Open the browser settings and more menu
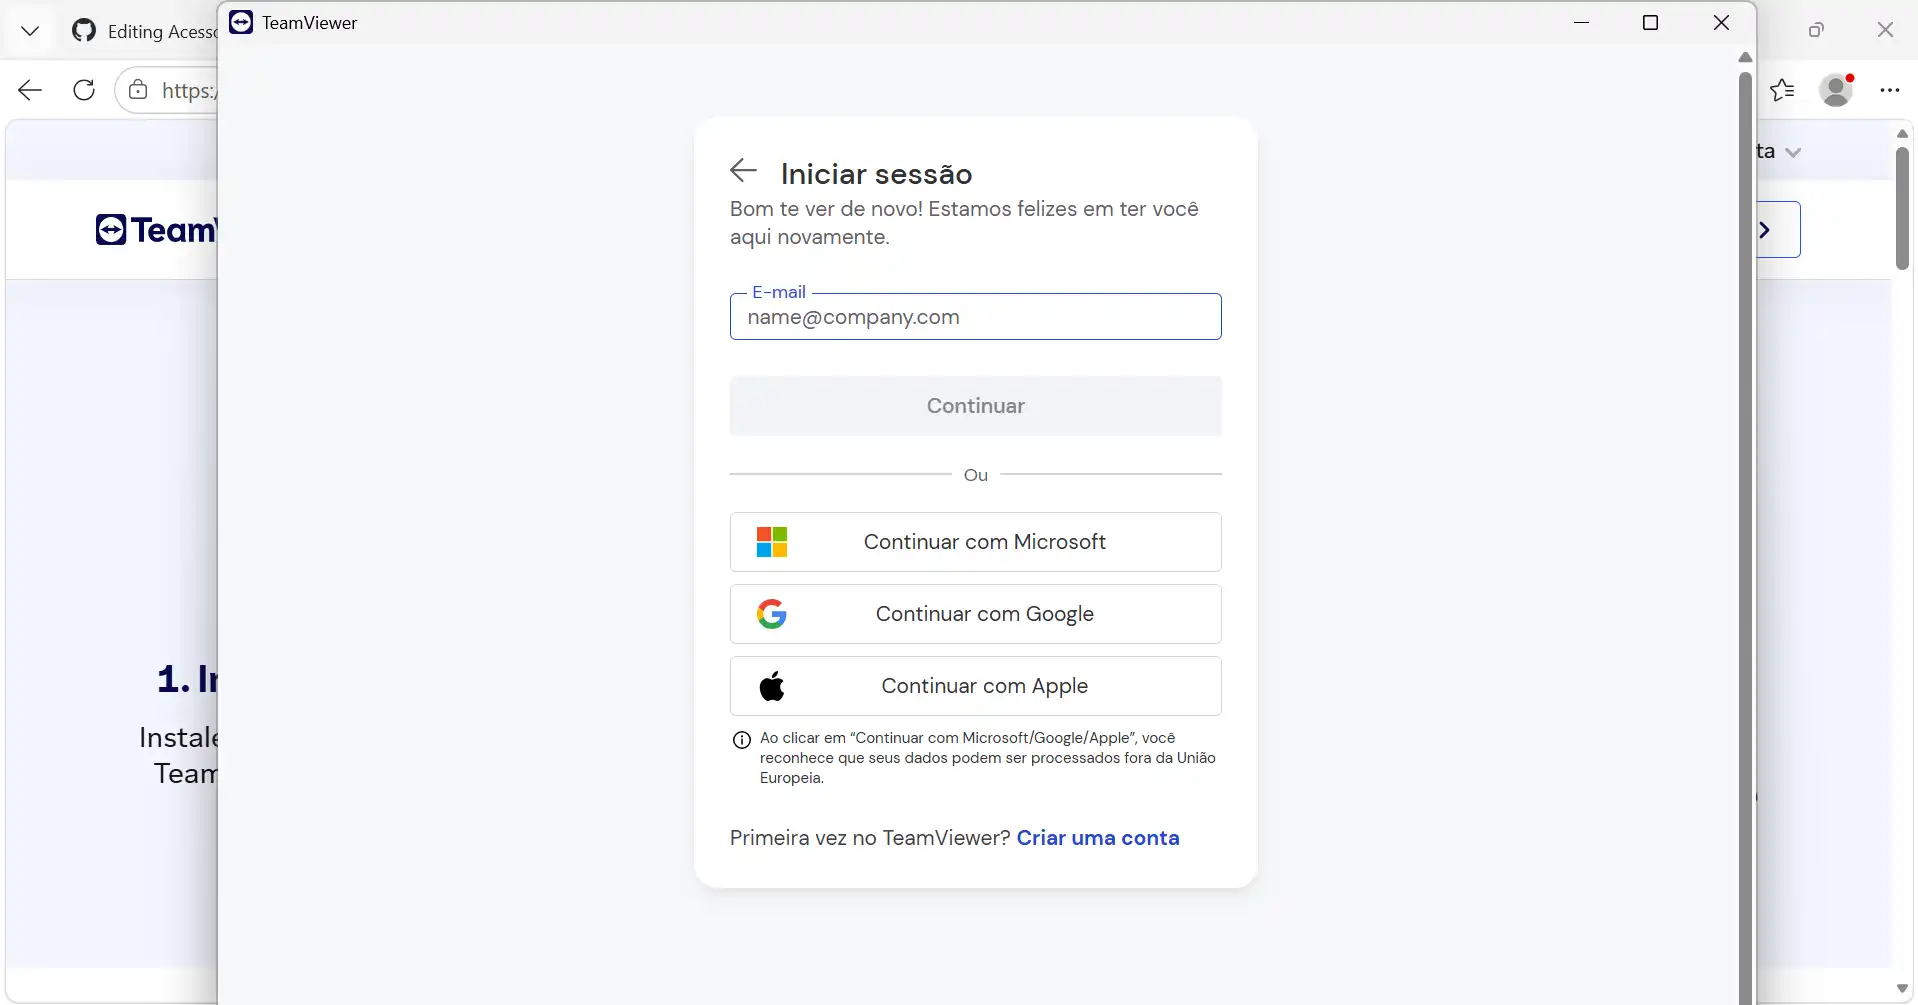Screen dimensions: 1918x1005 point(1889,90)
